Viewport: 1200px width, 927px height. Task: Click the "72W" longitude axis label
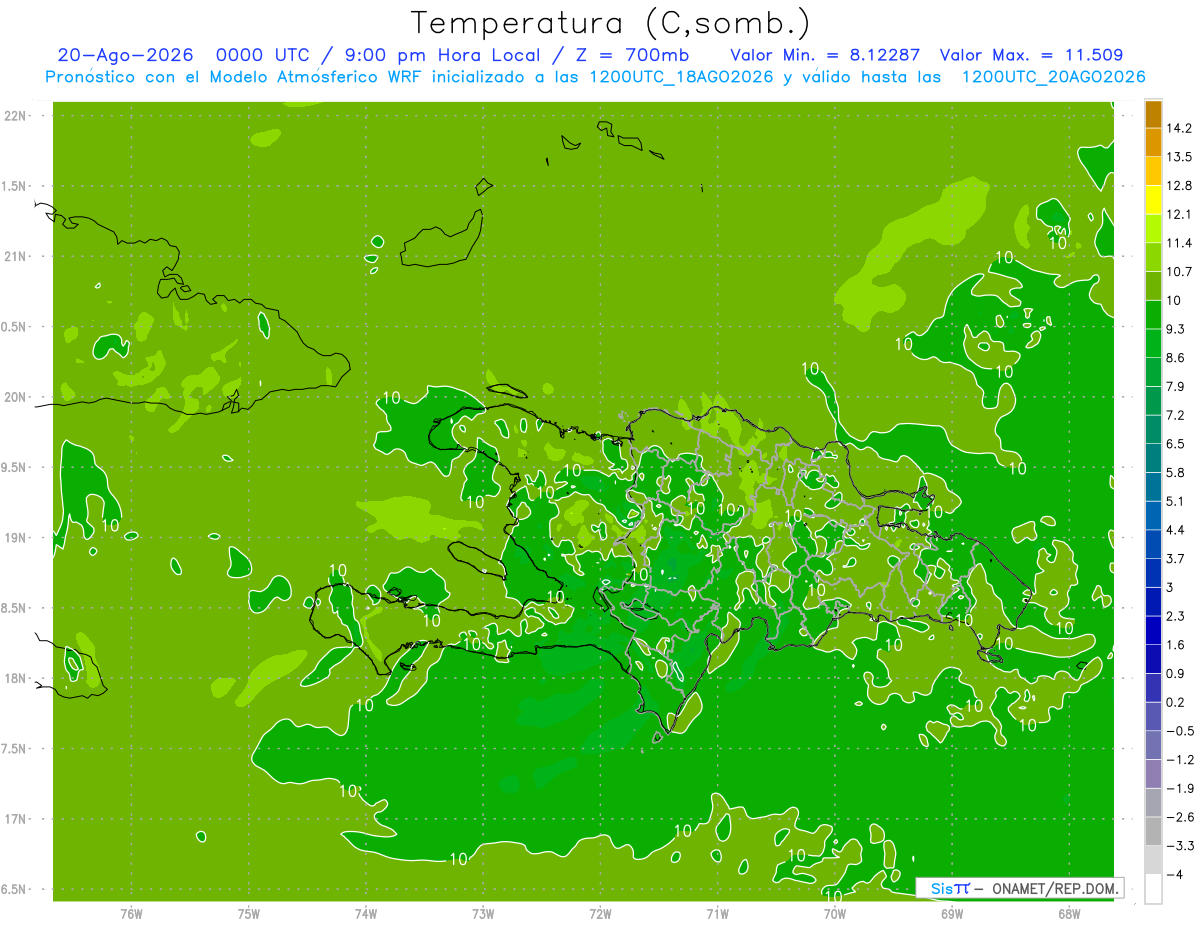point(600,913)
